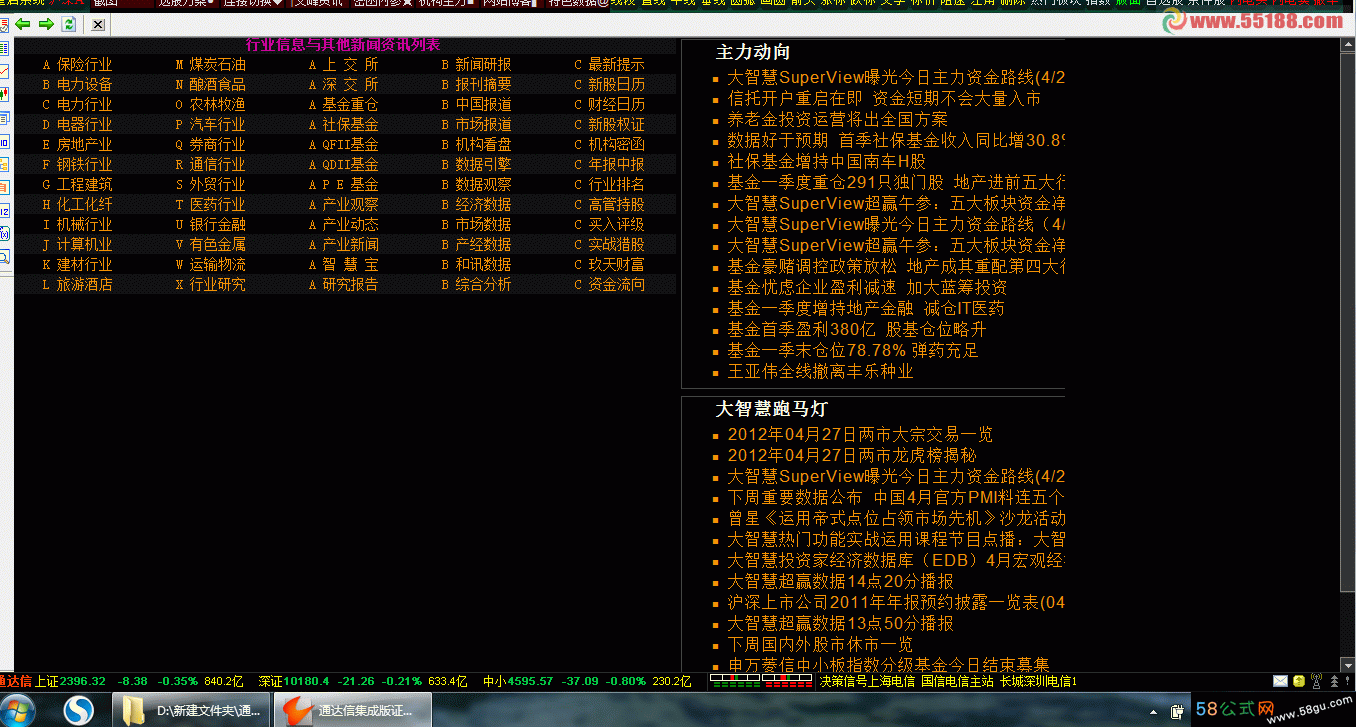
Task: Select 有色金属 industry entry
Action: pyautogui.click(x=217, y=245)
